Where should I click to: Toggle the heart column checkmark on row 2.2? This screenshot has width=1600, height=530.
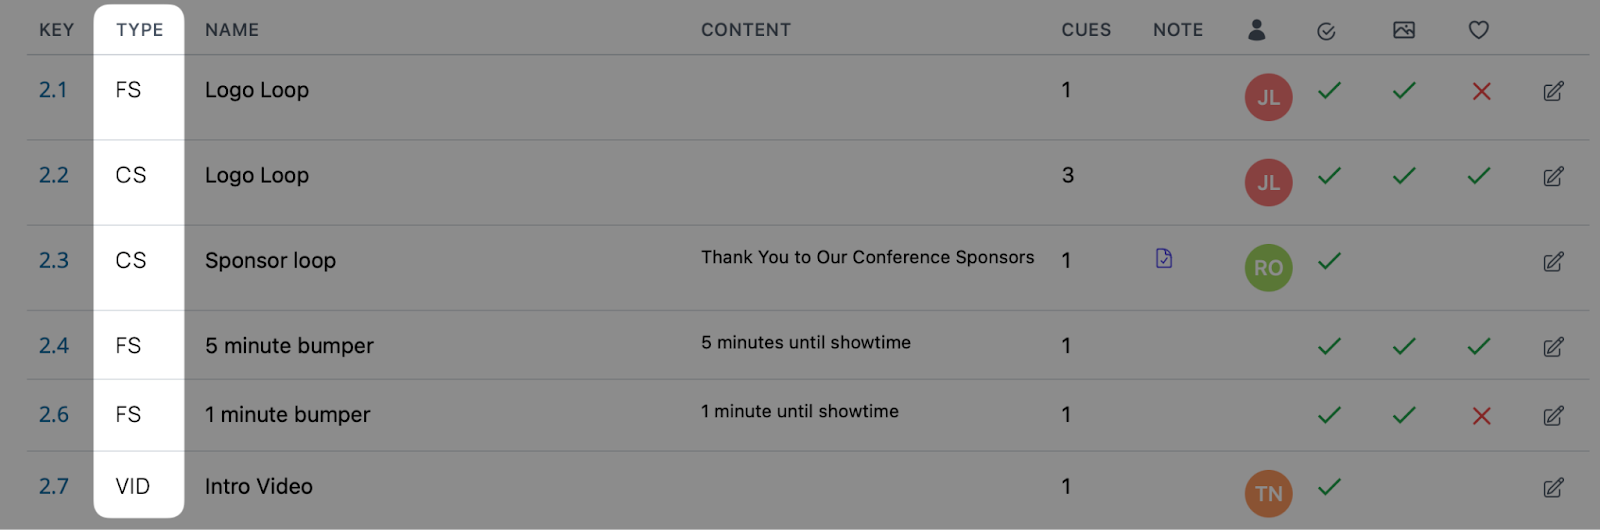click(1479, 176)
